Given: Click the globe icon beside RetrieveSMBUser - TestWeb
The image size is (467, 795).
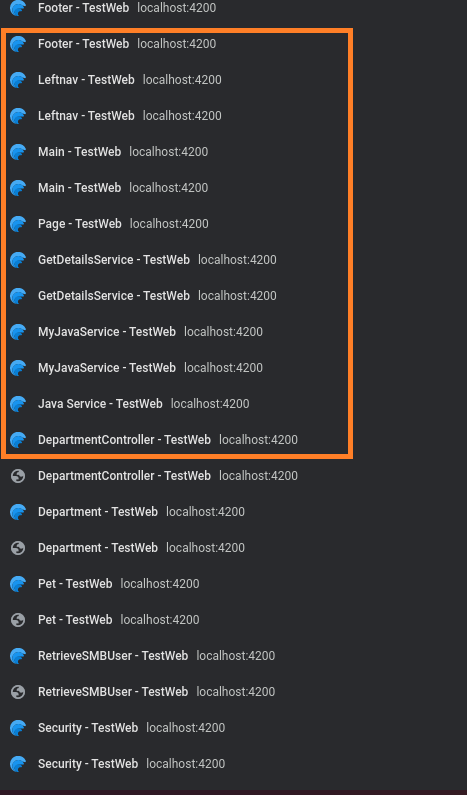Looking at the screenshot, I should [x=18, y=692].
